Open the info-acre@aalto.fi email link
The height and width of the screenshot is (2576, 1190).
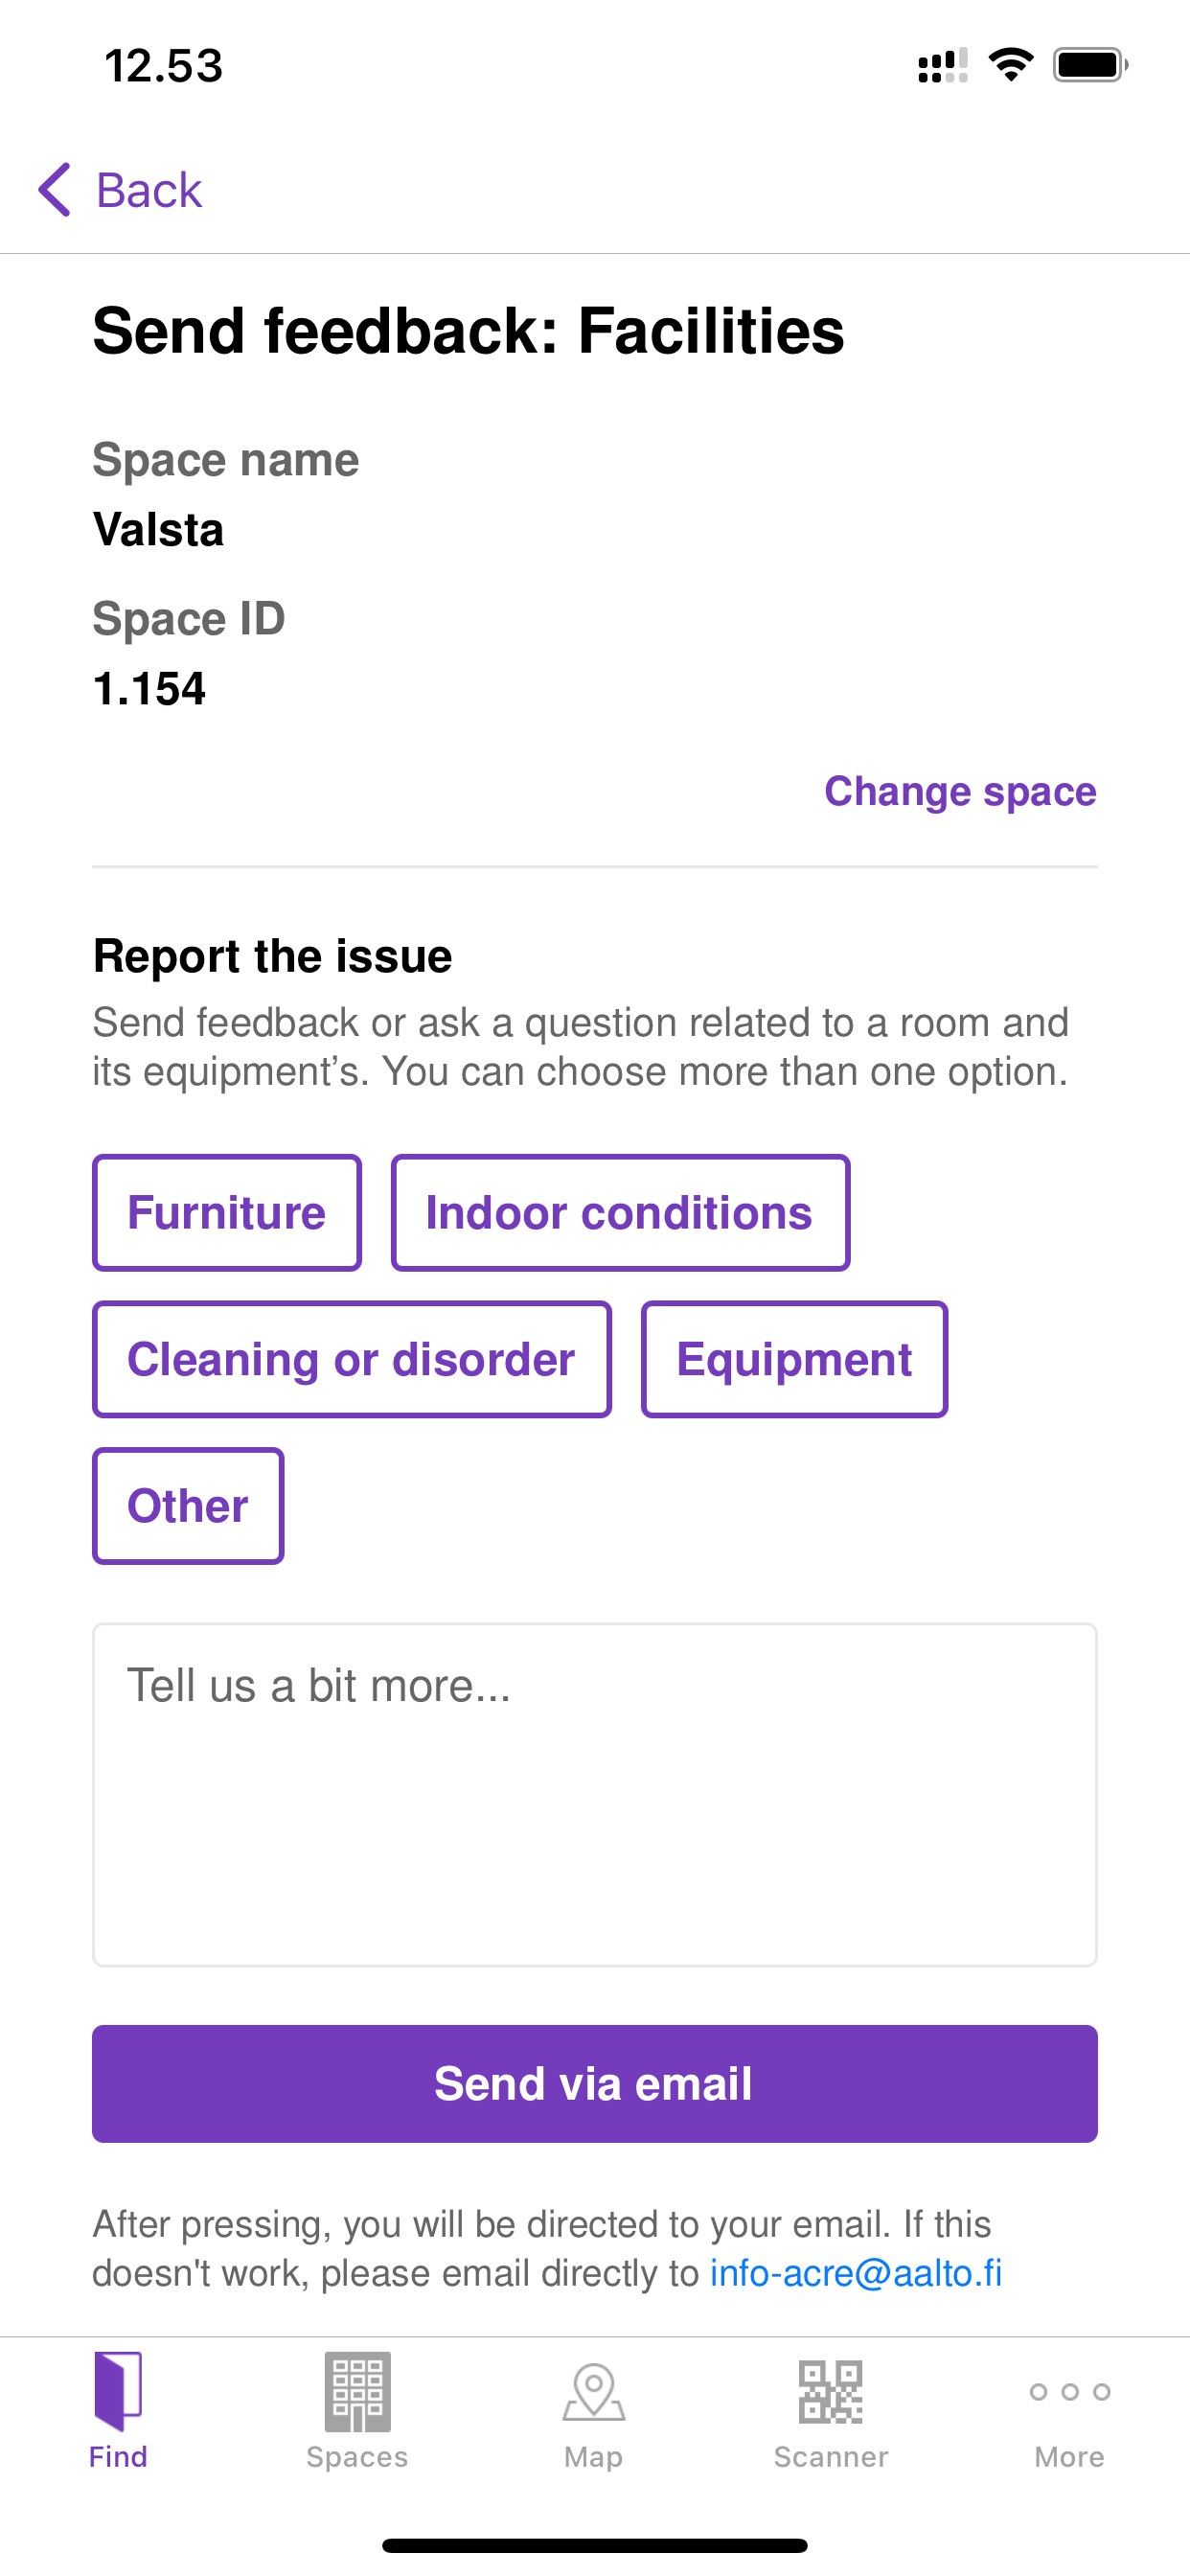(856, 2273)
